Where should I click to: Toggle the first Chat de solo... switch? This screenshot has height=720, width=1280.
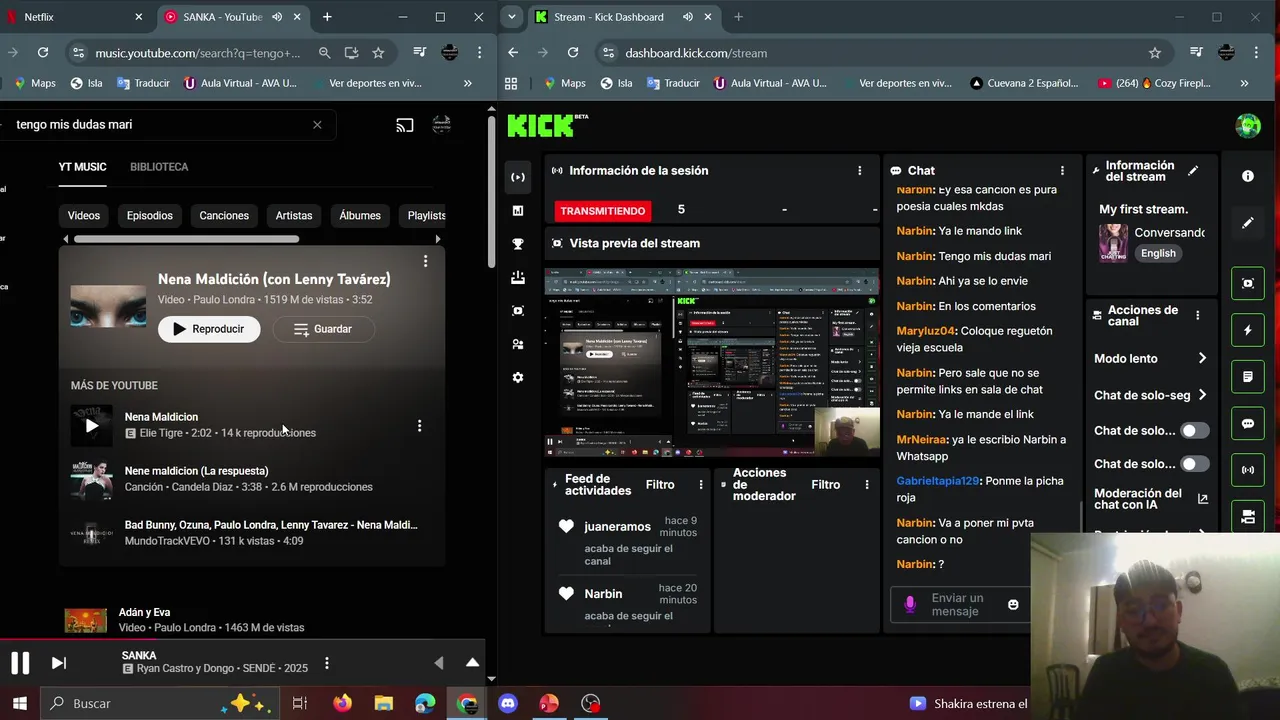click(x=1194, y=431)
